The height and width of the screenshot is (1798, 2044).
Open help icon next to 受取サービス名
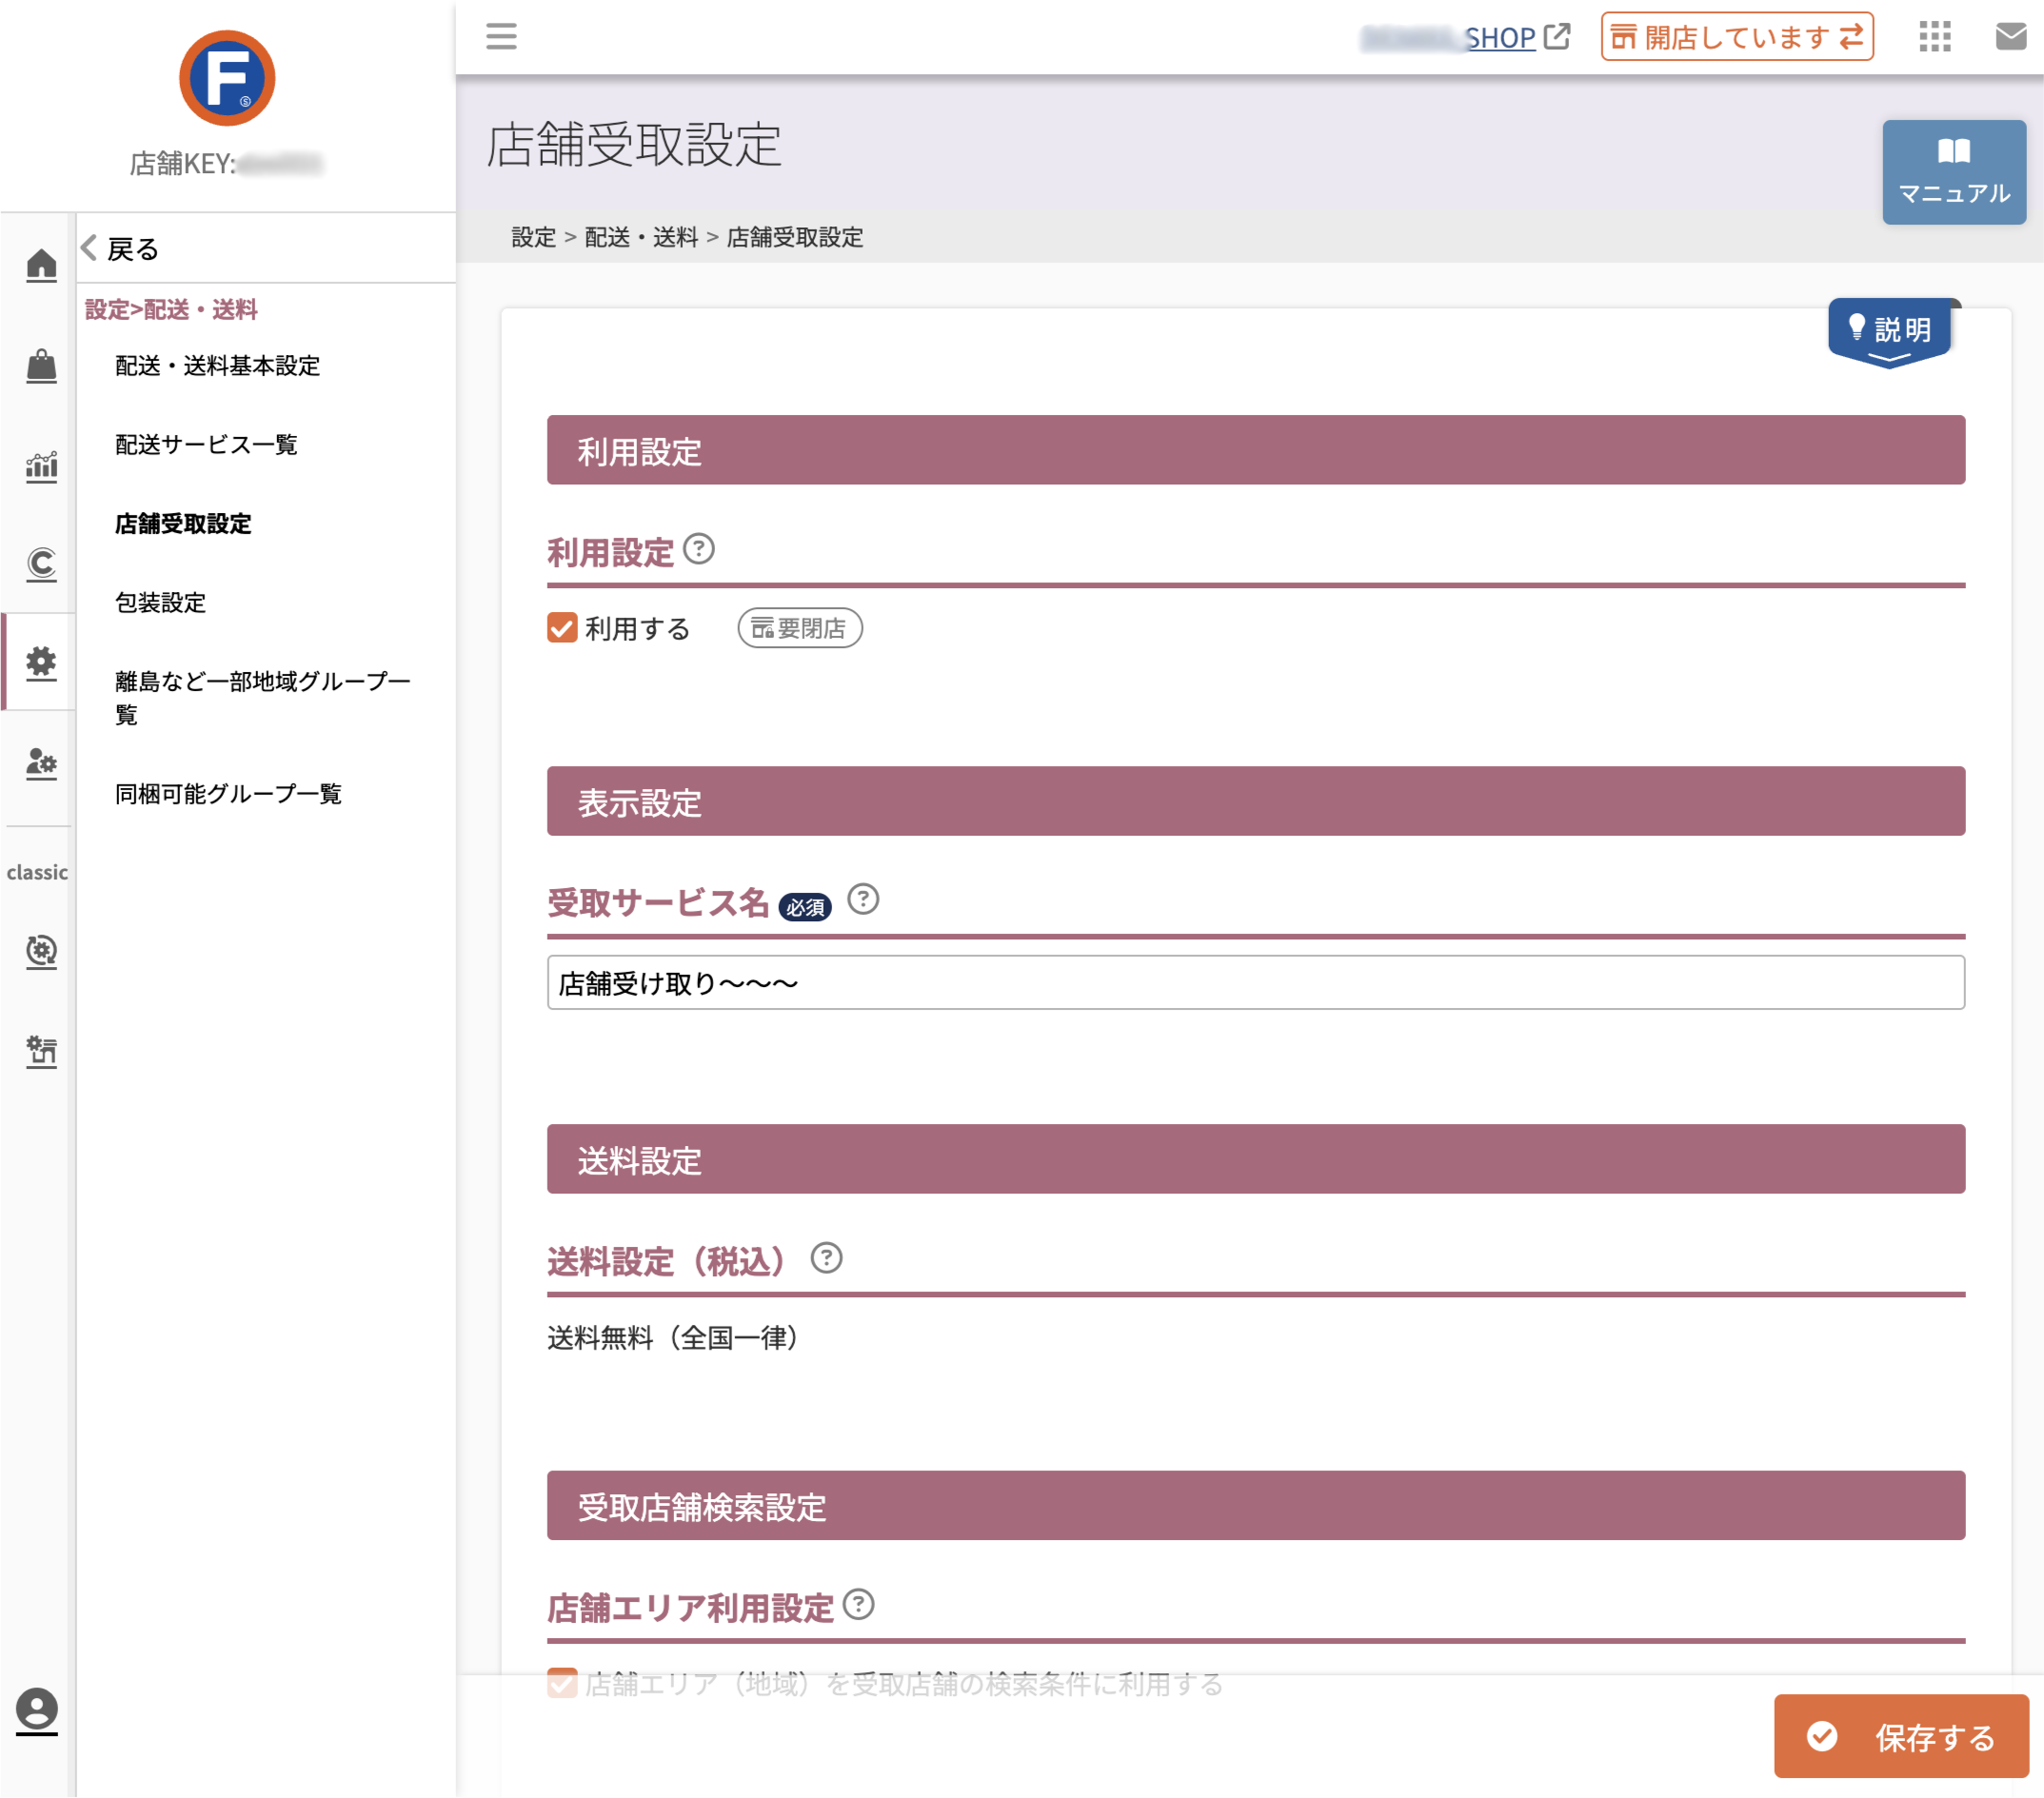(x=863, y=899)
